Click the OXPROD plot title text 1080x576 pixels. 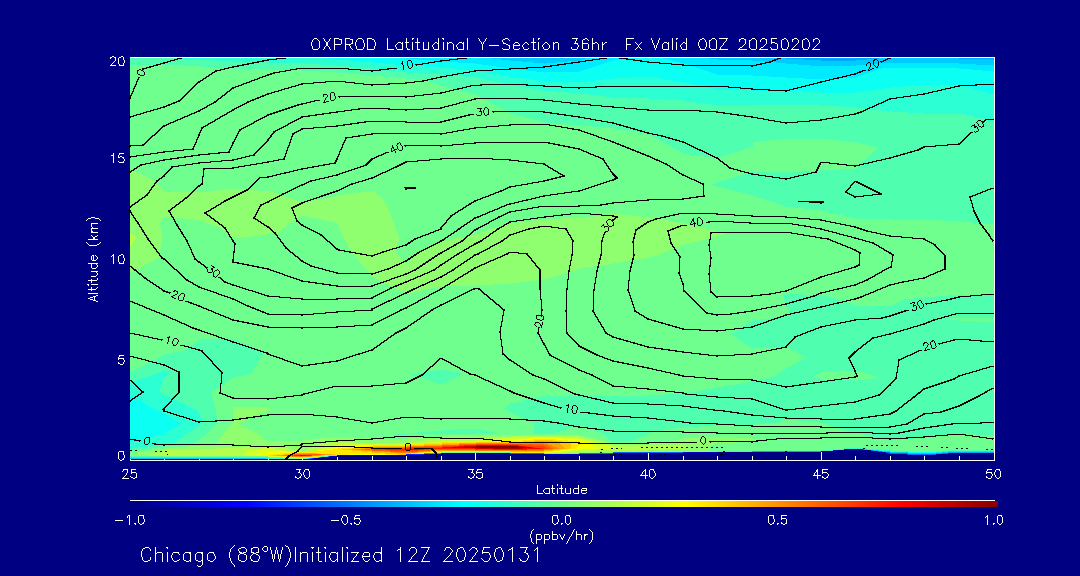coord(565,44)
